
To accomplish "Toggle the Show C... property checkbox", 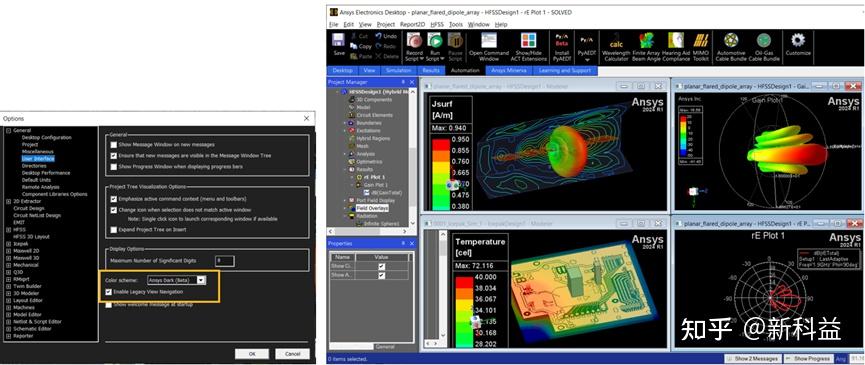I will coord(382,266).
